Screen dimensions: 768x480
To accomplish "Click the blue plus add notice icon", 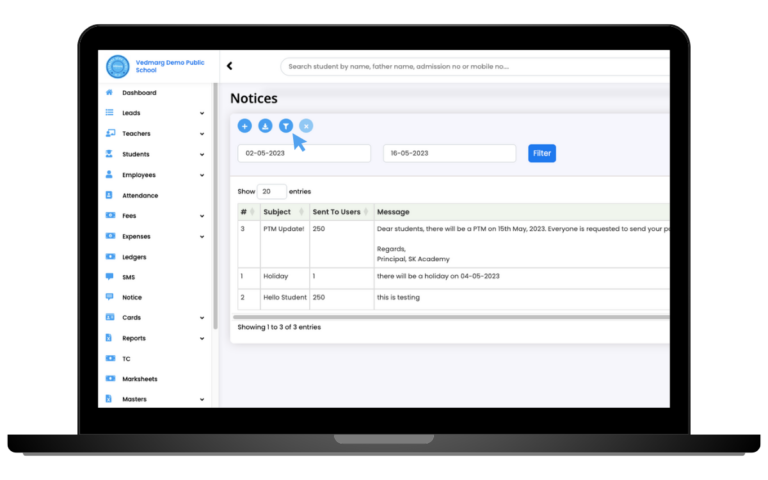I will tap(244, 126).
